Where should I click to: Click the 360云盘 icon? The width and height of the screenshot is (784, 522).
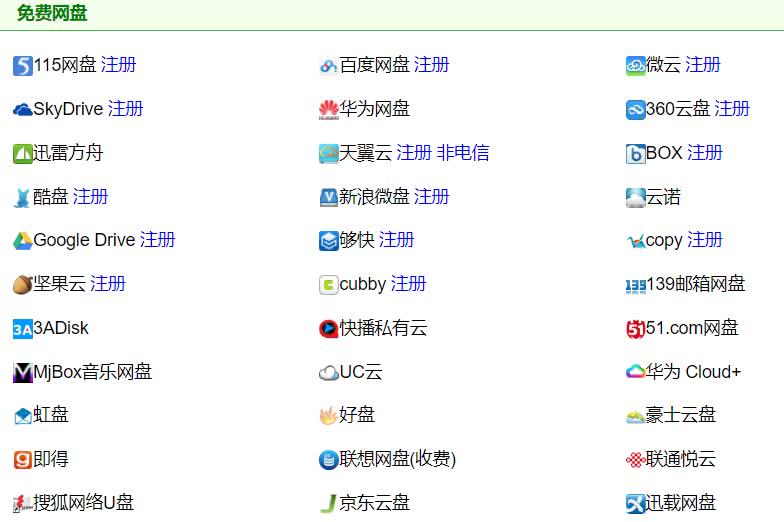coord(636,110)
